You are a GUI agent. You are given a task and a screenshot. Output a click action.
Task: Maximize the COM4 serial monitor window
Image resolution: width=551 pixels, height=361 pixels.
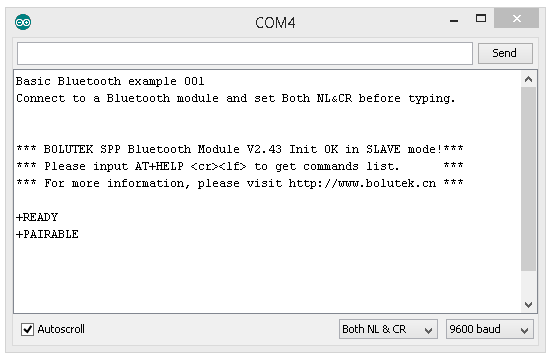pos(481,18)
